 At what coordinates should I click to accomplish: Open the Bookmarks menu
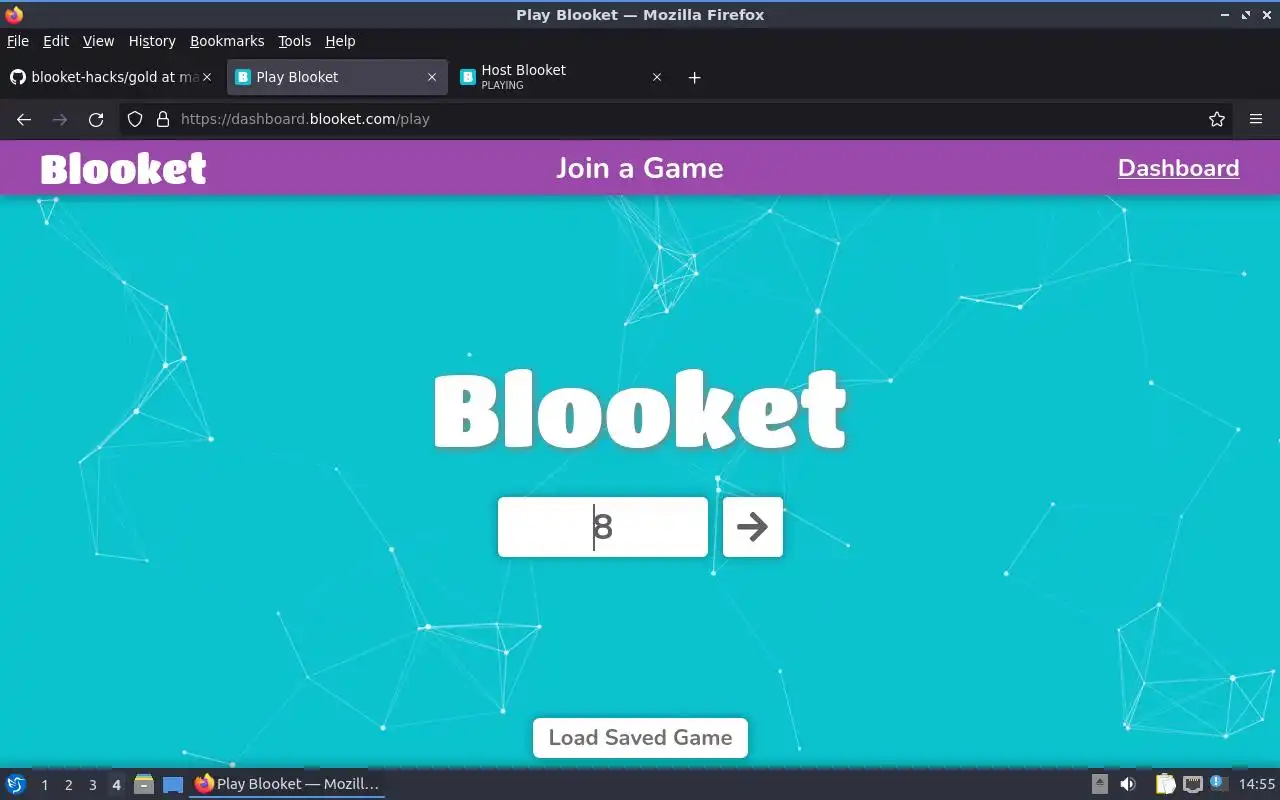pyautogui.click(x=227, y=41)
